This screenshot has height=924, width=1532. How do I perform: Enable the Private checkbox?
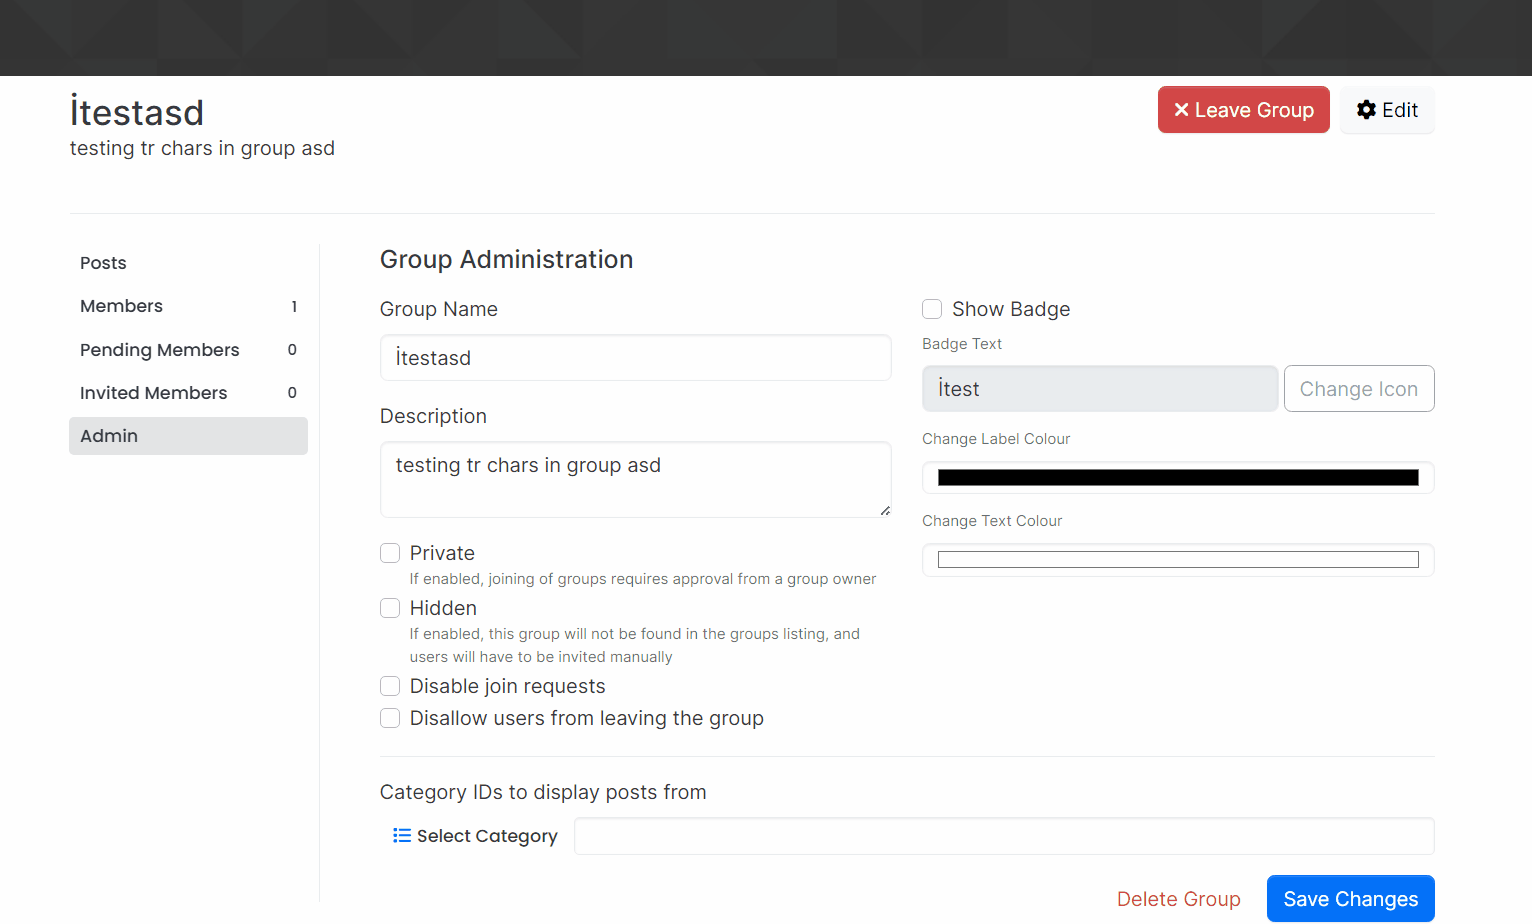point(390,553)
